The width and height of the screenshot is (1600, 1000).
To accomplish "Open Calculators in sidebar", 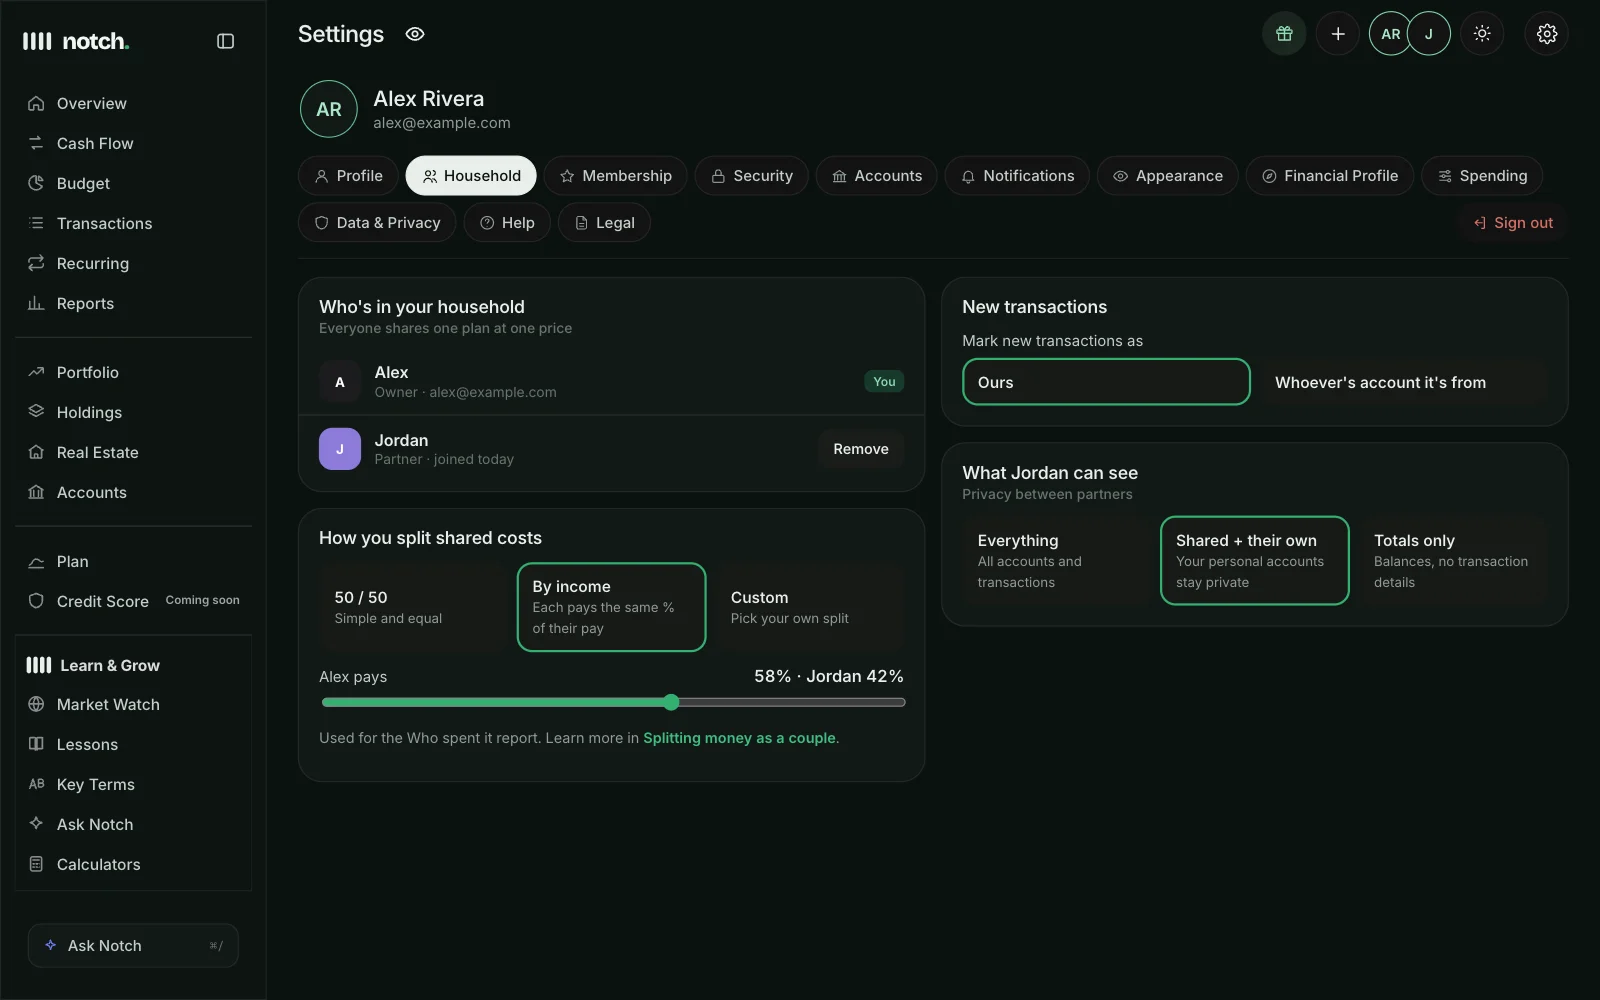I will 134,864.
